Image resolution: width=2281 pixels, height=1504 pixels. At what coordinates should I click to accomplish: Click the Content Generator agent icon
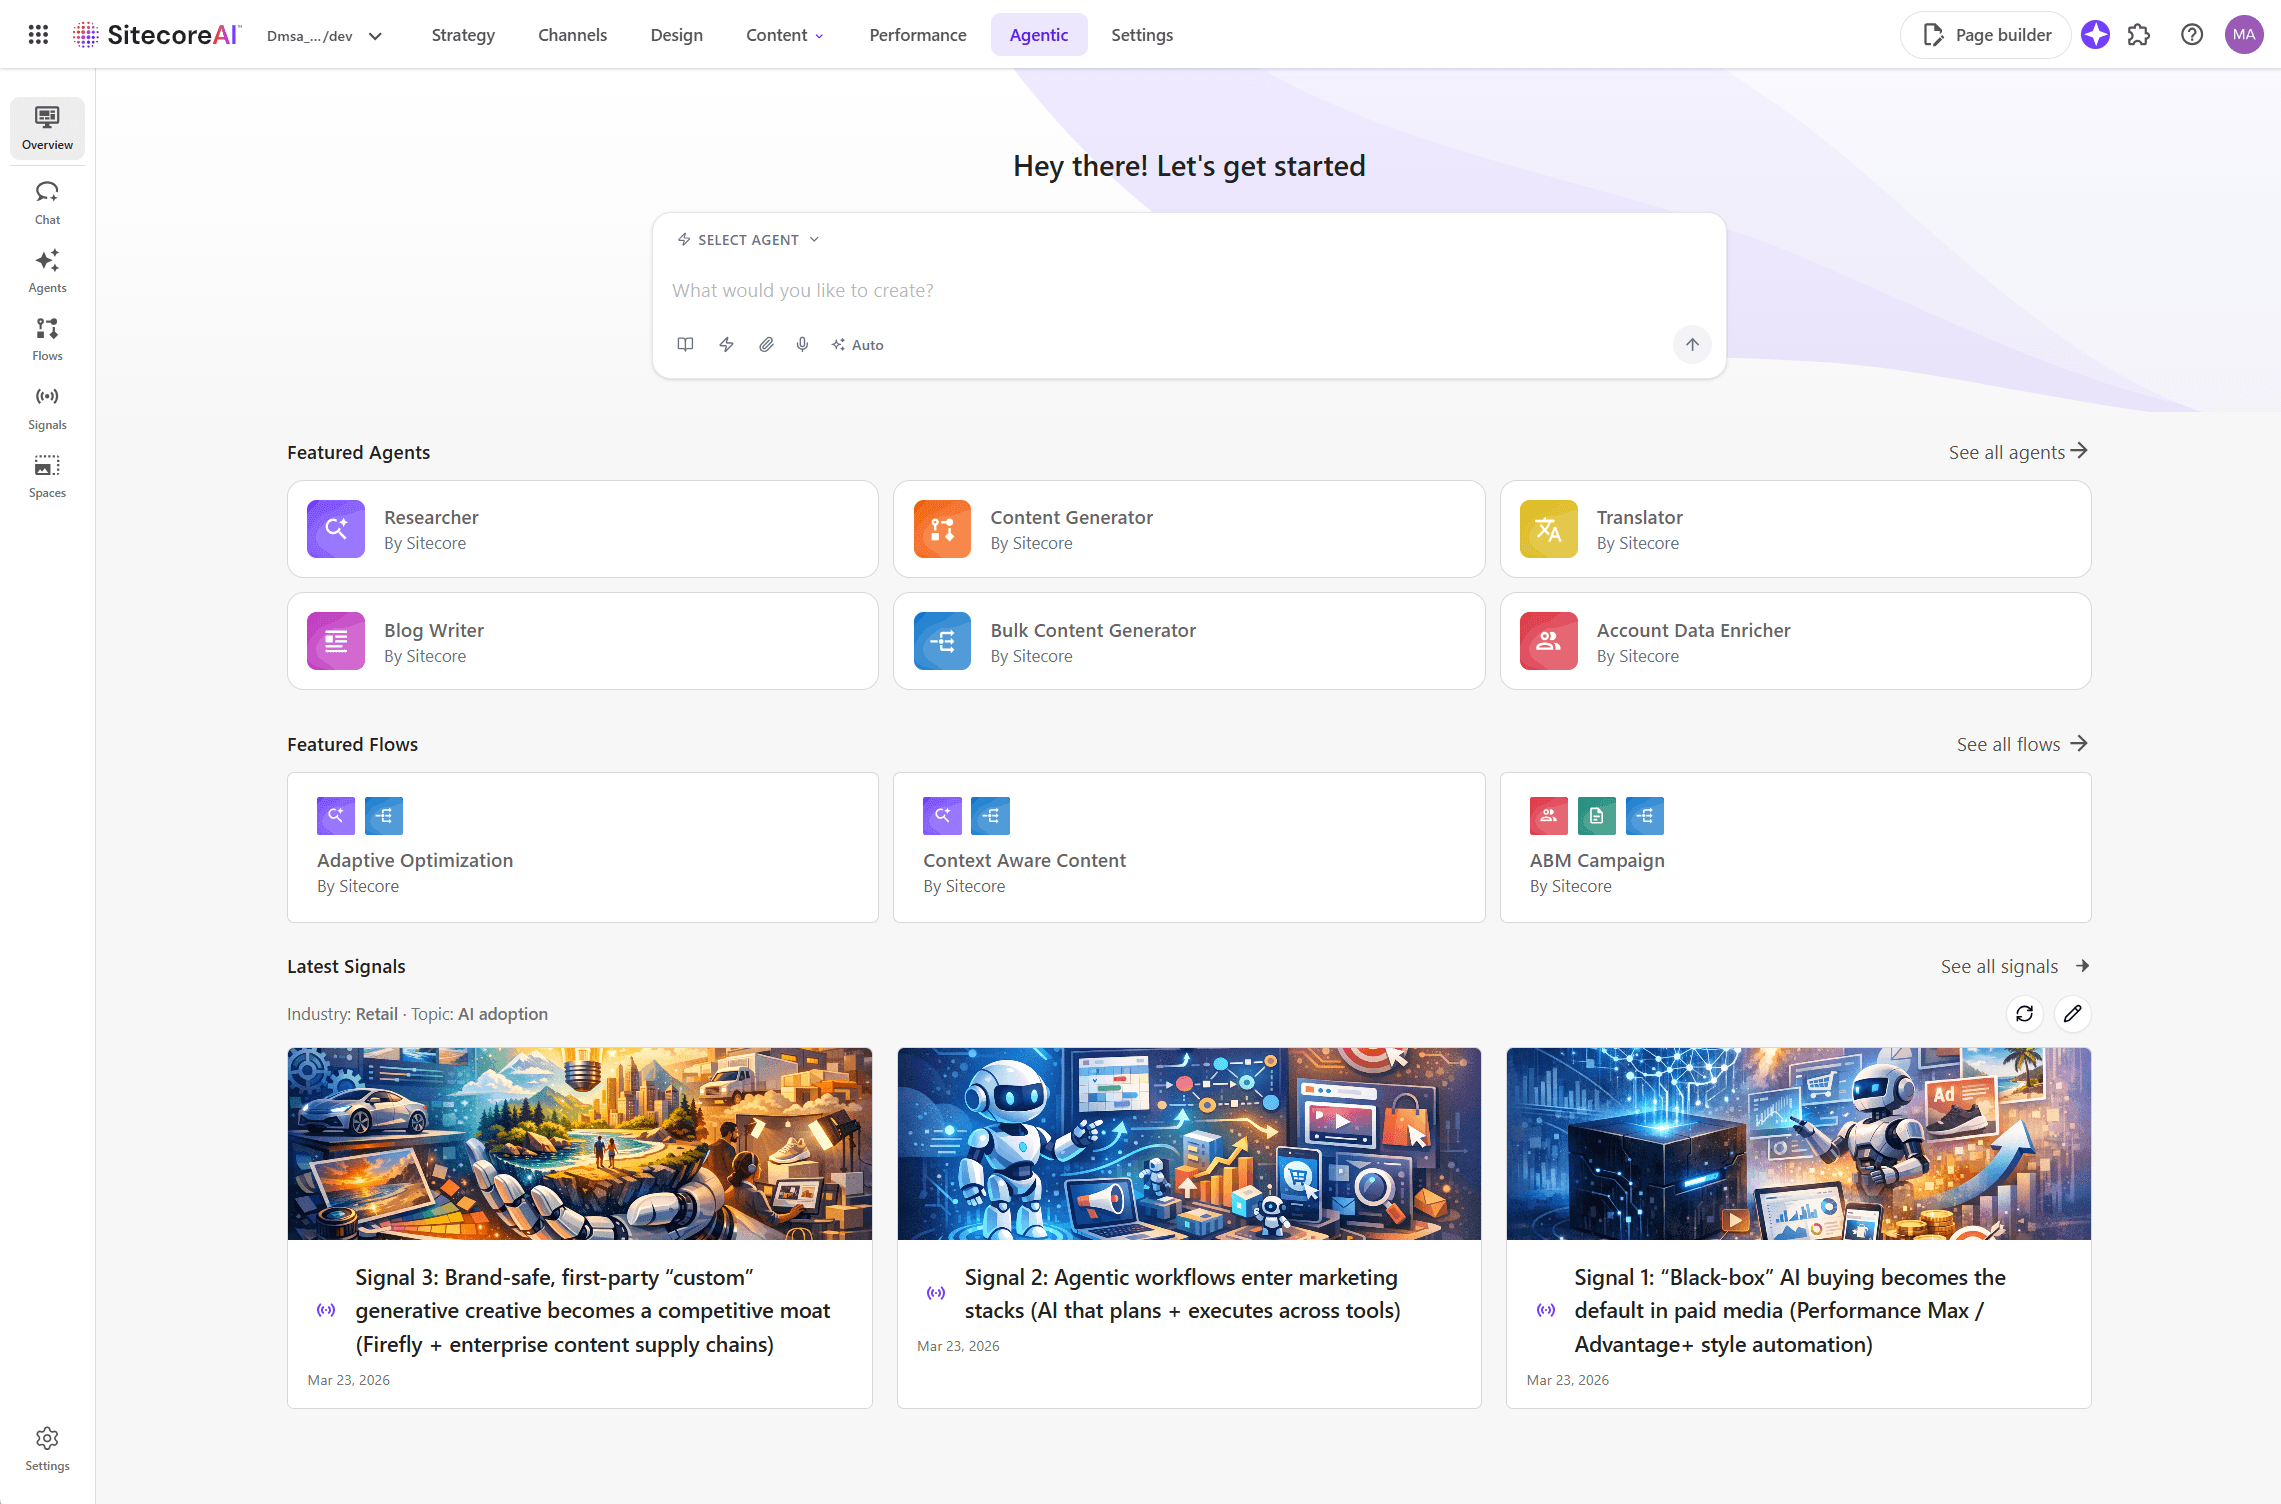coord(942,529)
